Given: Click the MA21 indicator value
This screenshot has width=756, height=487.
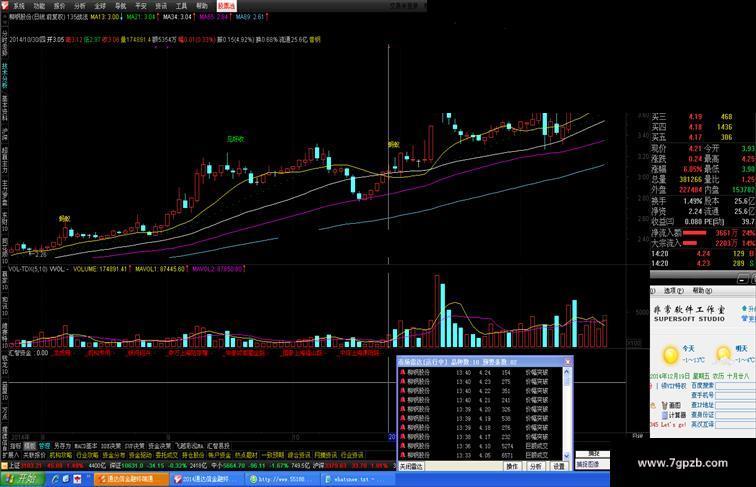Looking at the screenshot, I should pos(143,17).
